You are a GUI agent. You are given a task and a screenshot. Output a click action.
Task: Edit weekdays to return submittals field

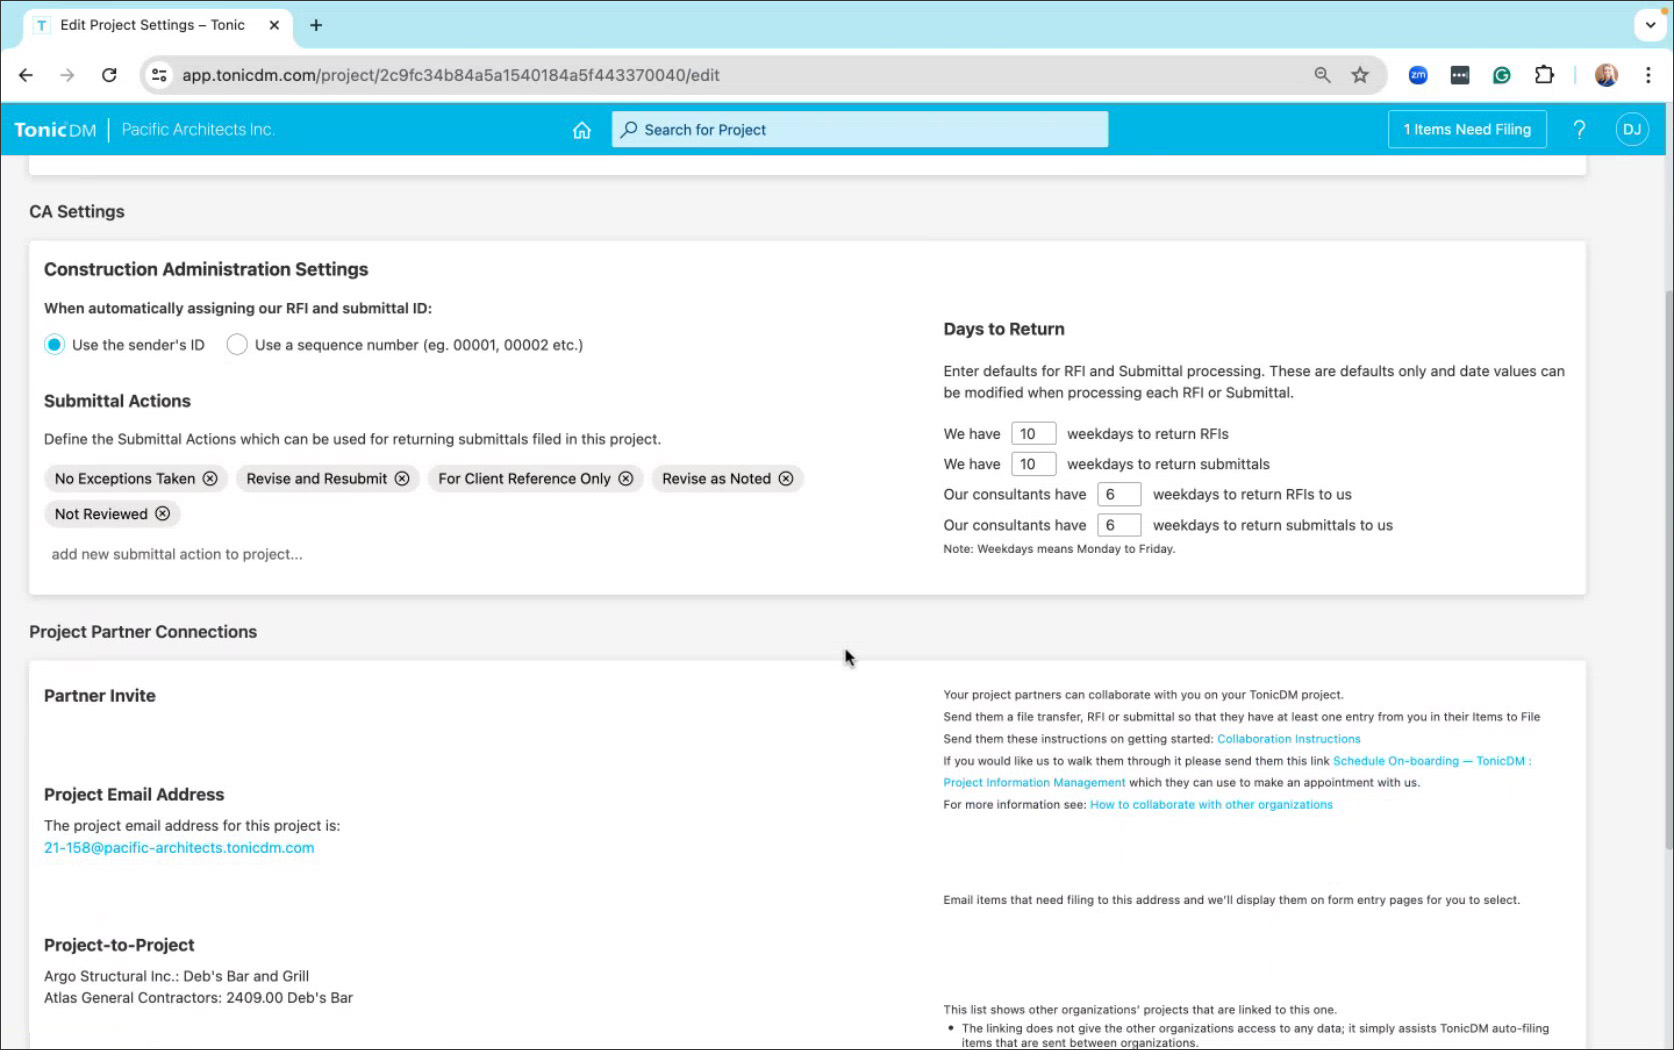[x=1033, y=464]
